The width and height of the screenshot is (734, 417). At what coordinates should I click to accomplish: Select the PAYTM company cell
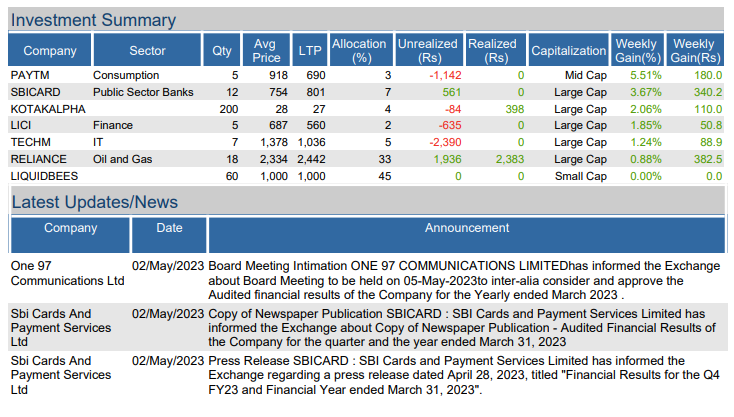(x=30, y=75)
